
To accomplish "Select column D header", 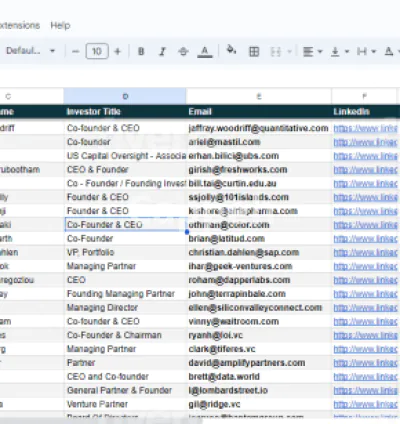I will click(x=125, y=96).
